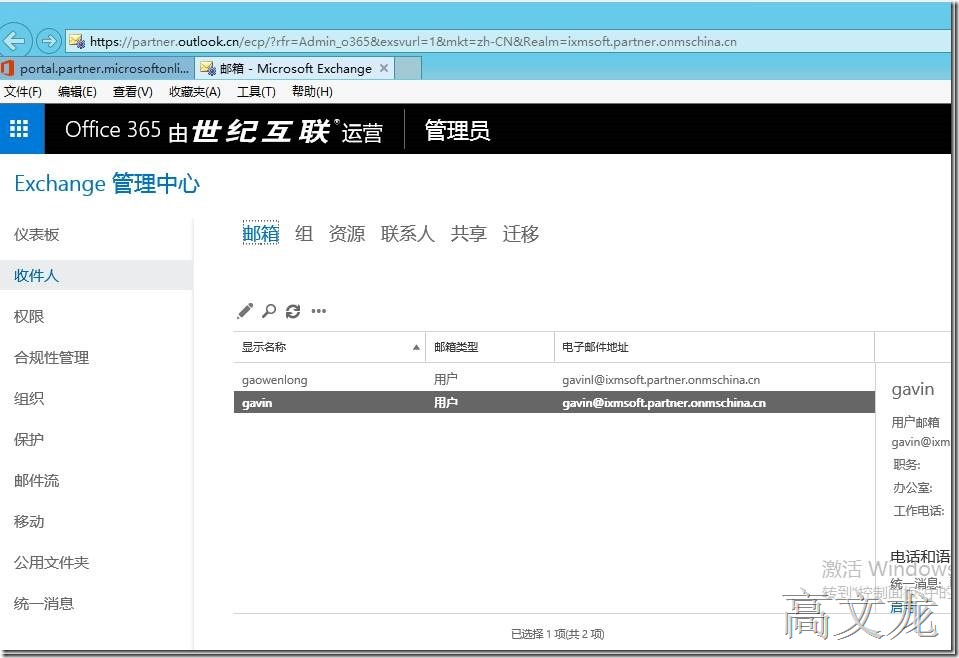Click 已选择 1 项(共 2 项) status text

pyautogui.click(x=557, y=634)
